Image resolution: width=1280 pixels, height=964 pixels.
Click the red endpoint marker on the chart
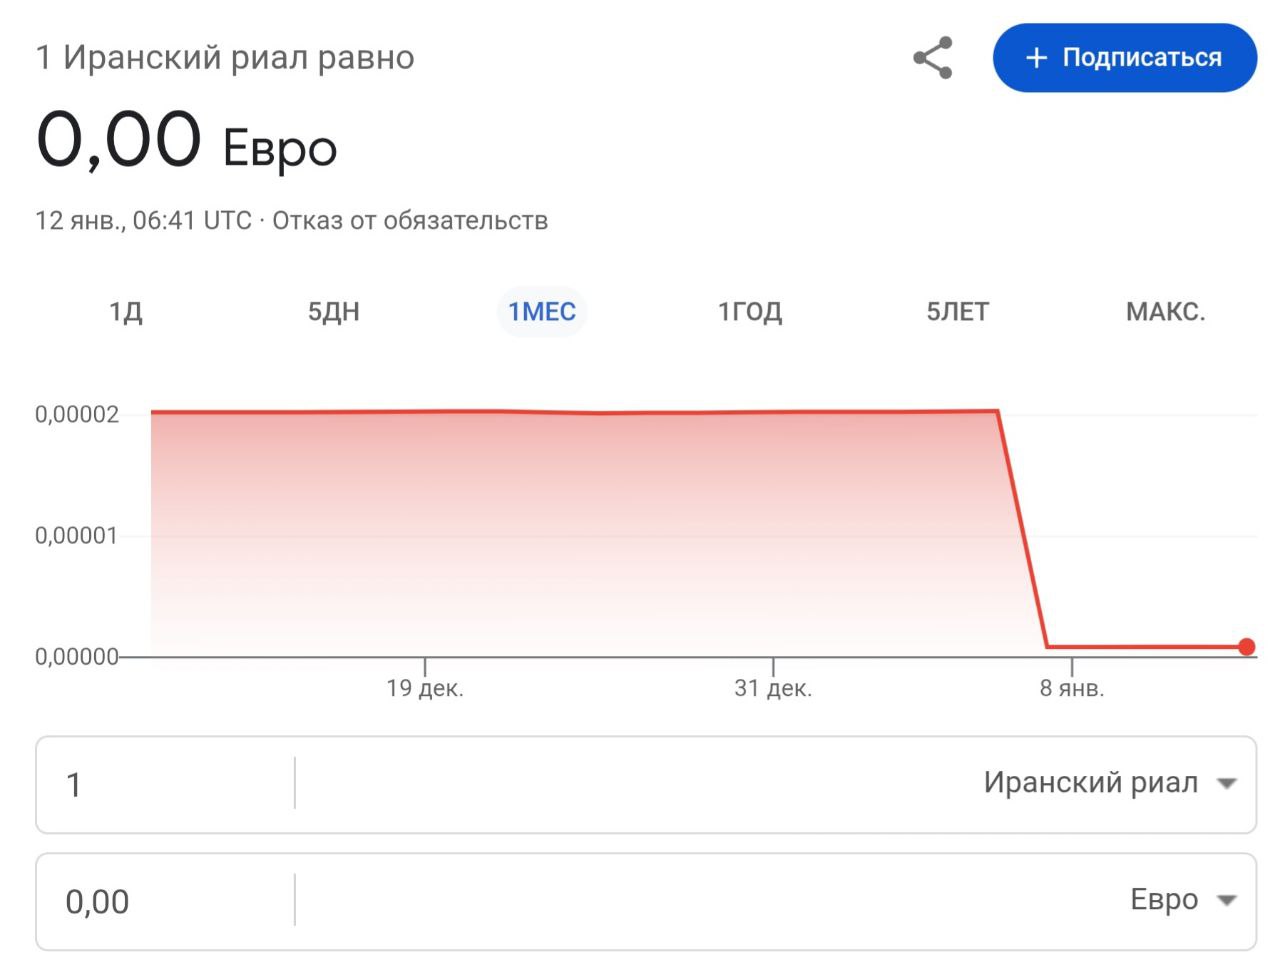[1246, 647]
